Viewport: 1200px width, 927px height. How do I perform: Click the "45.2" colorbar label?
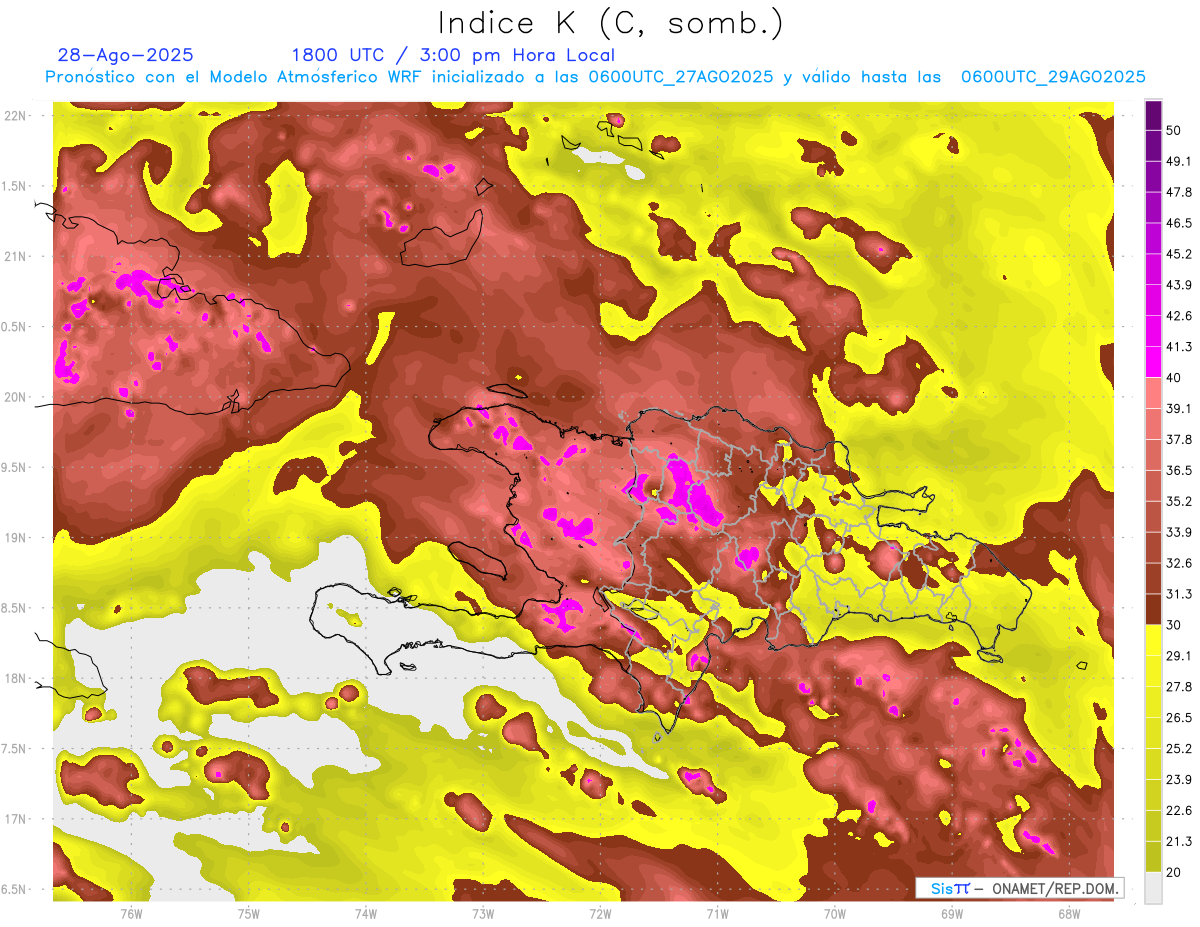coord(1178,254)
